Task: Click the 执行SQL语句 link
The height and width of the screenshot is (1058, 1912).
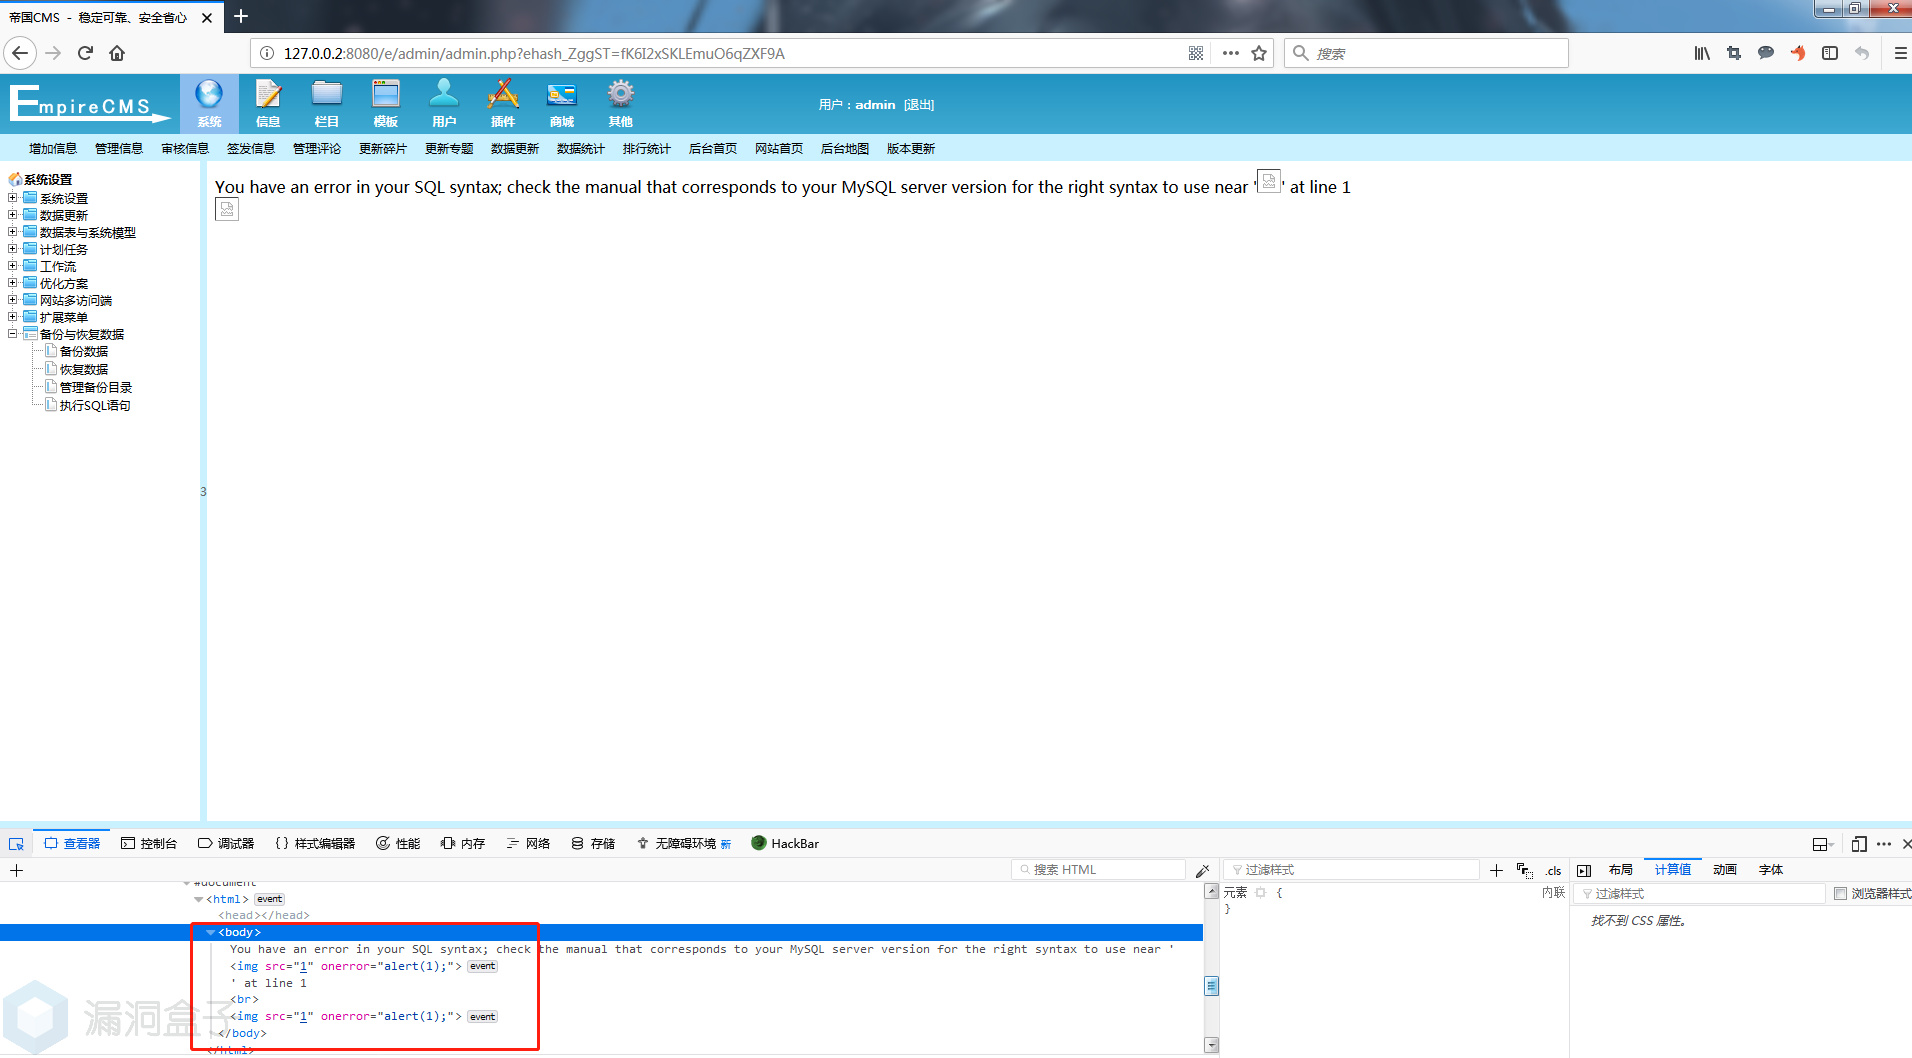Action: 95,406
